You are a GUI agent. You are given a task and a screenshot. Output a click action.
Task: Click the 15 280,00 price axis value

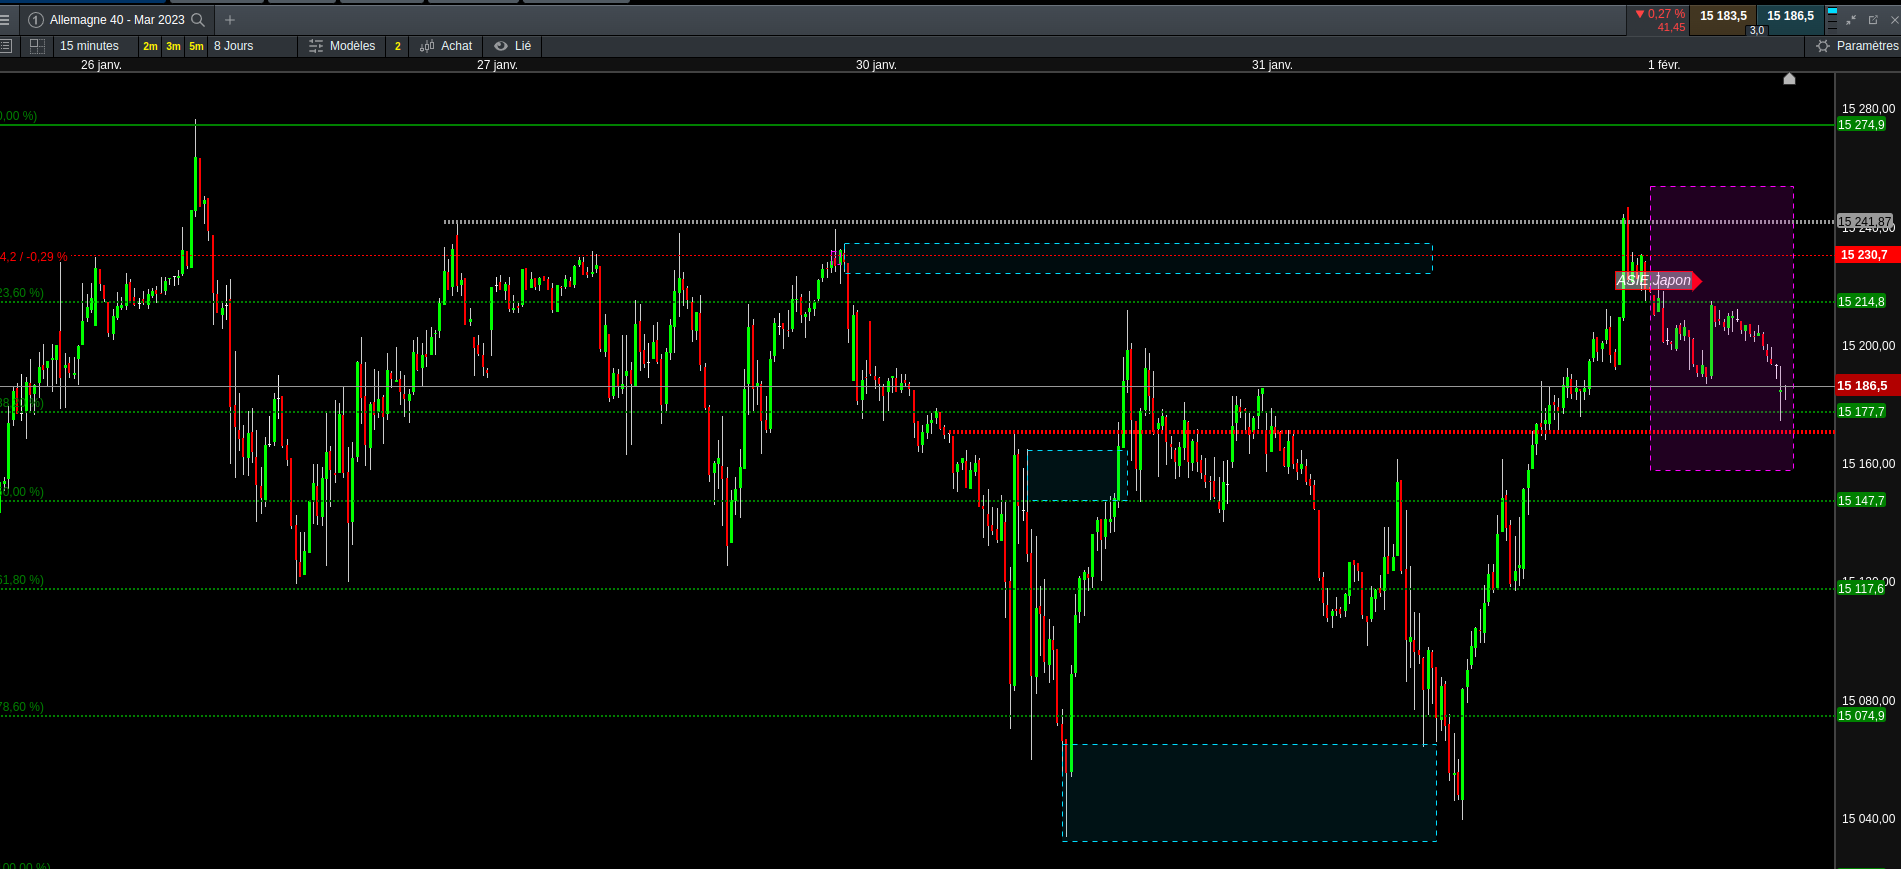coord(1868,109)
